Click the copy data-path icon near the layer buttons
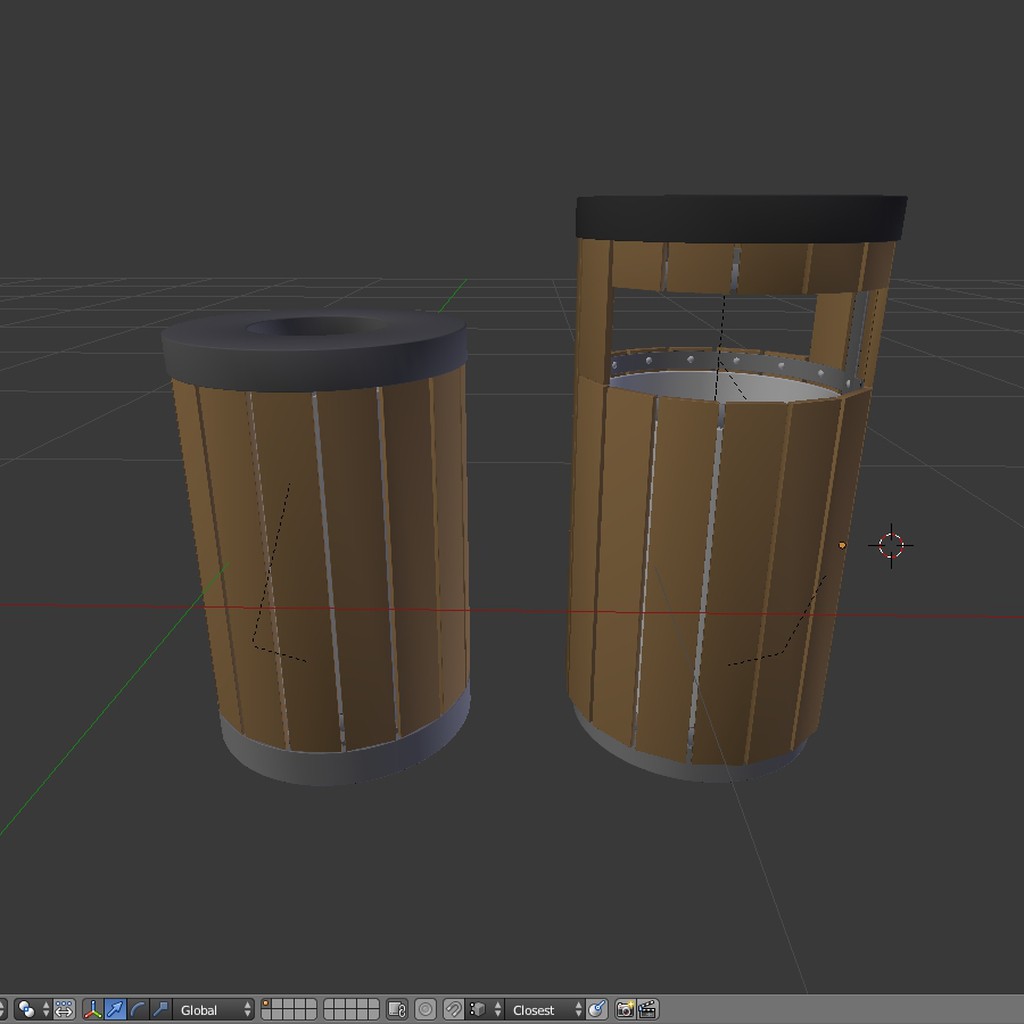This screenshot has height=1024, width=1024. pyautogui.click(x=396, y=1010)
